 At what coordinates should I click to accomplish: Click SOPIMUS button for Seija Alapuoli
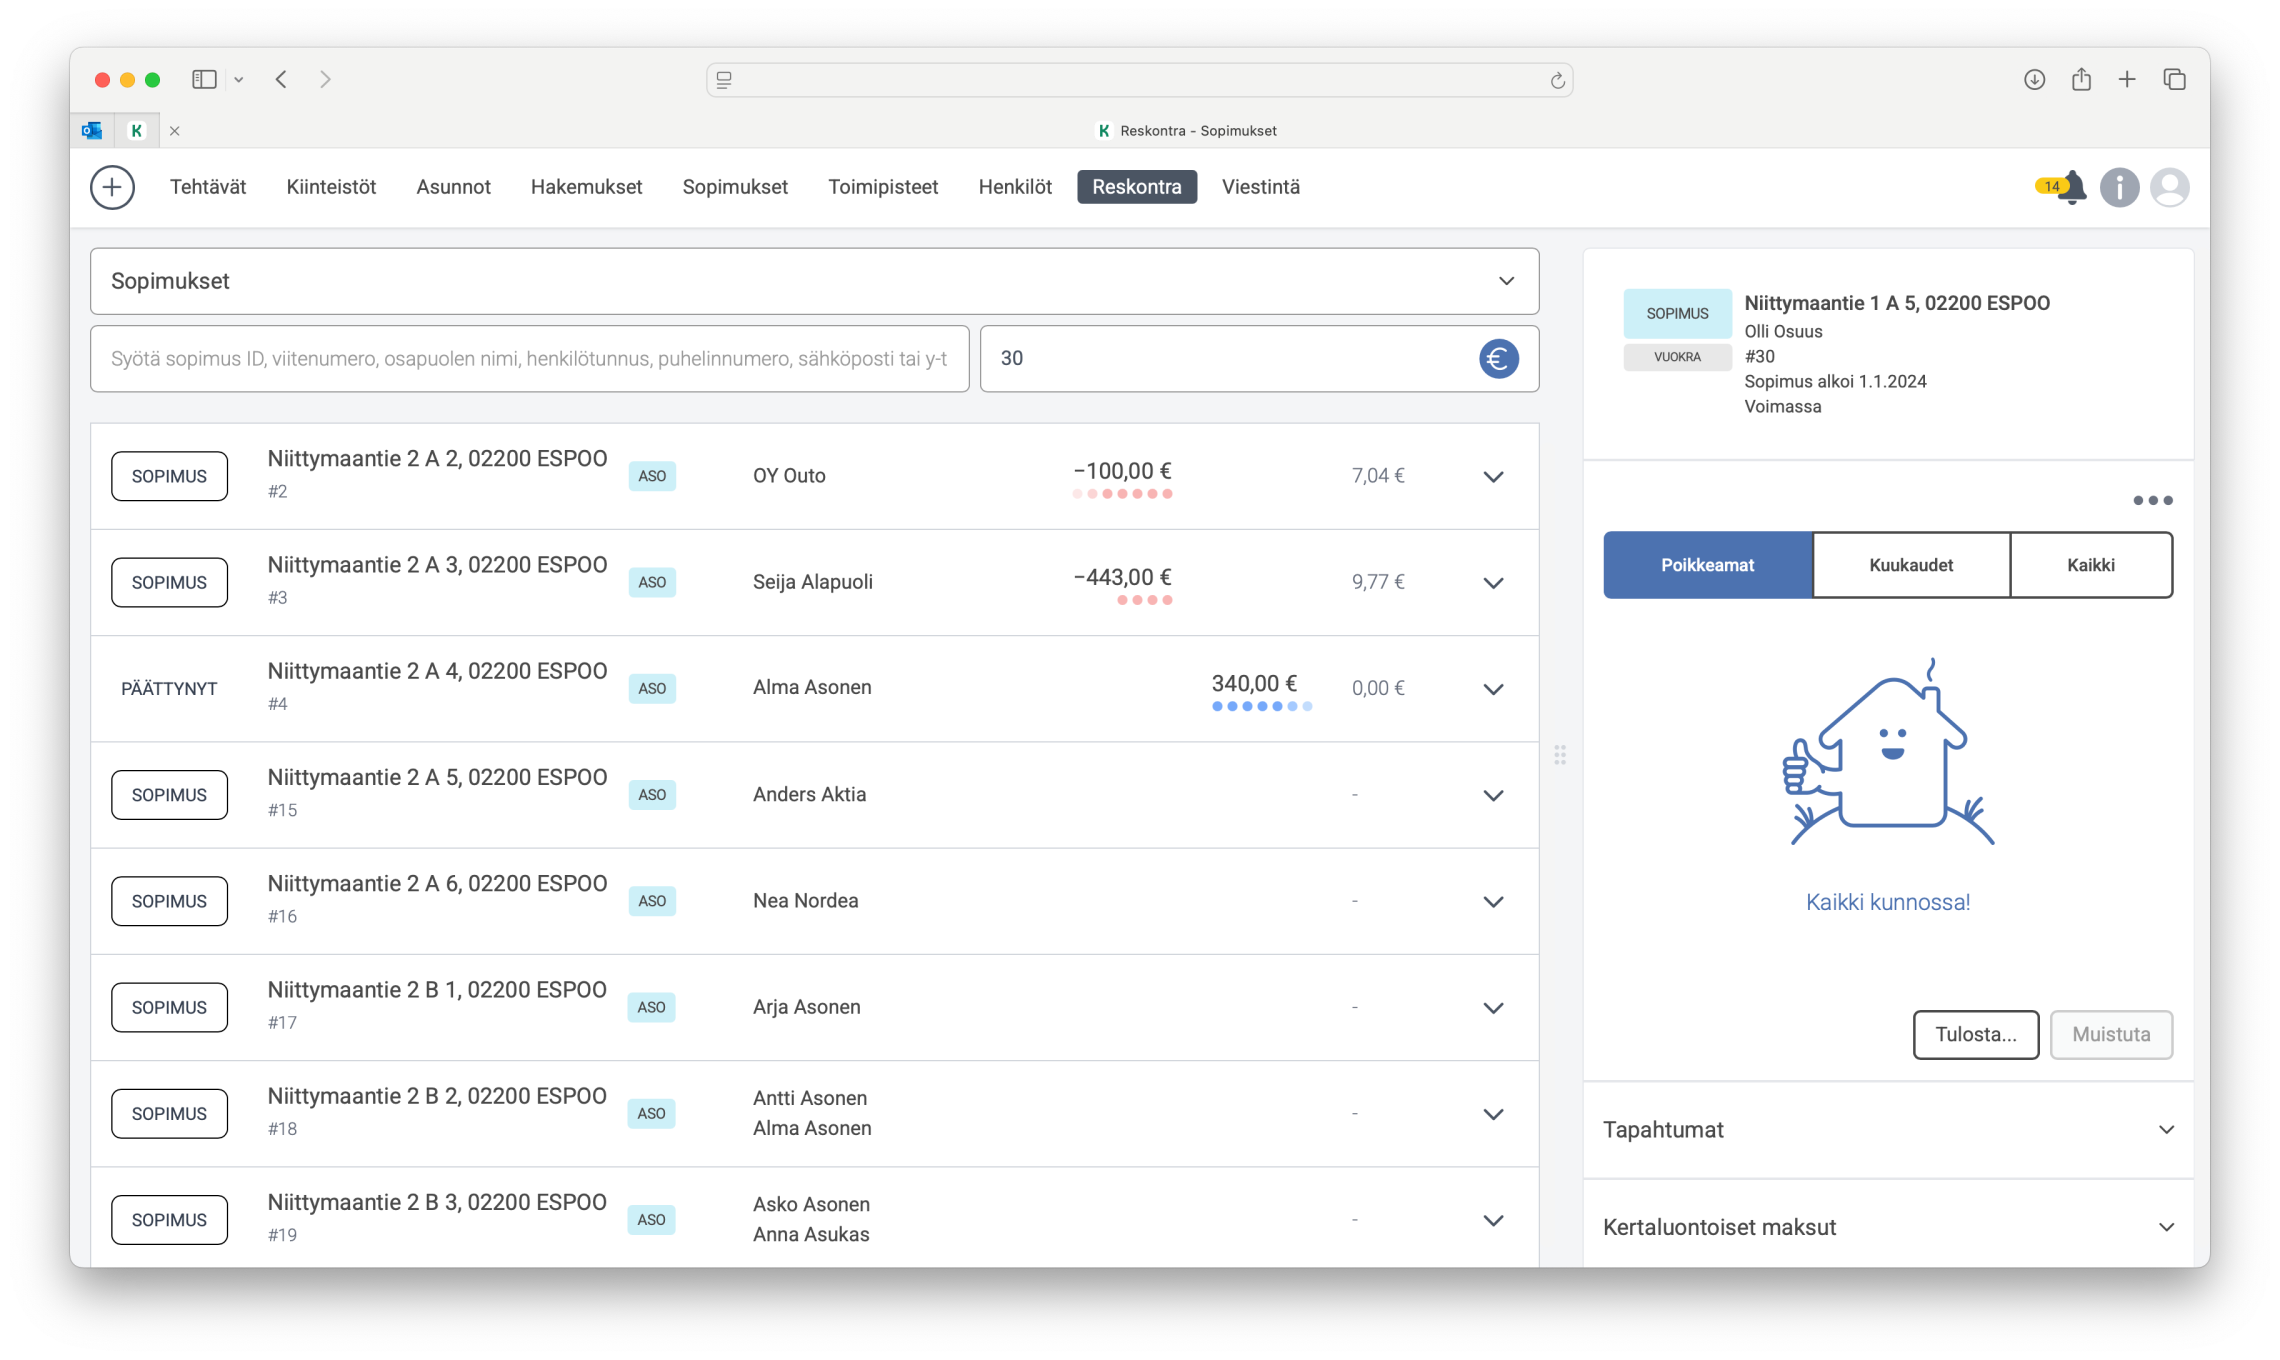[169, 583]
